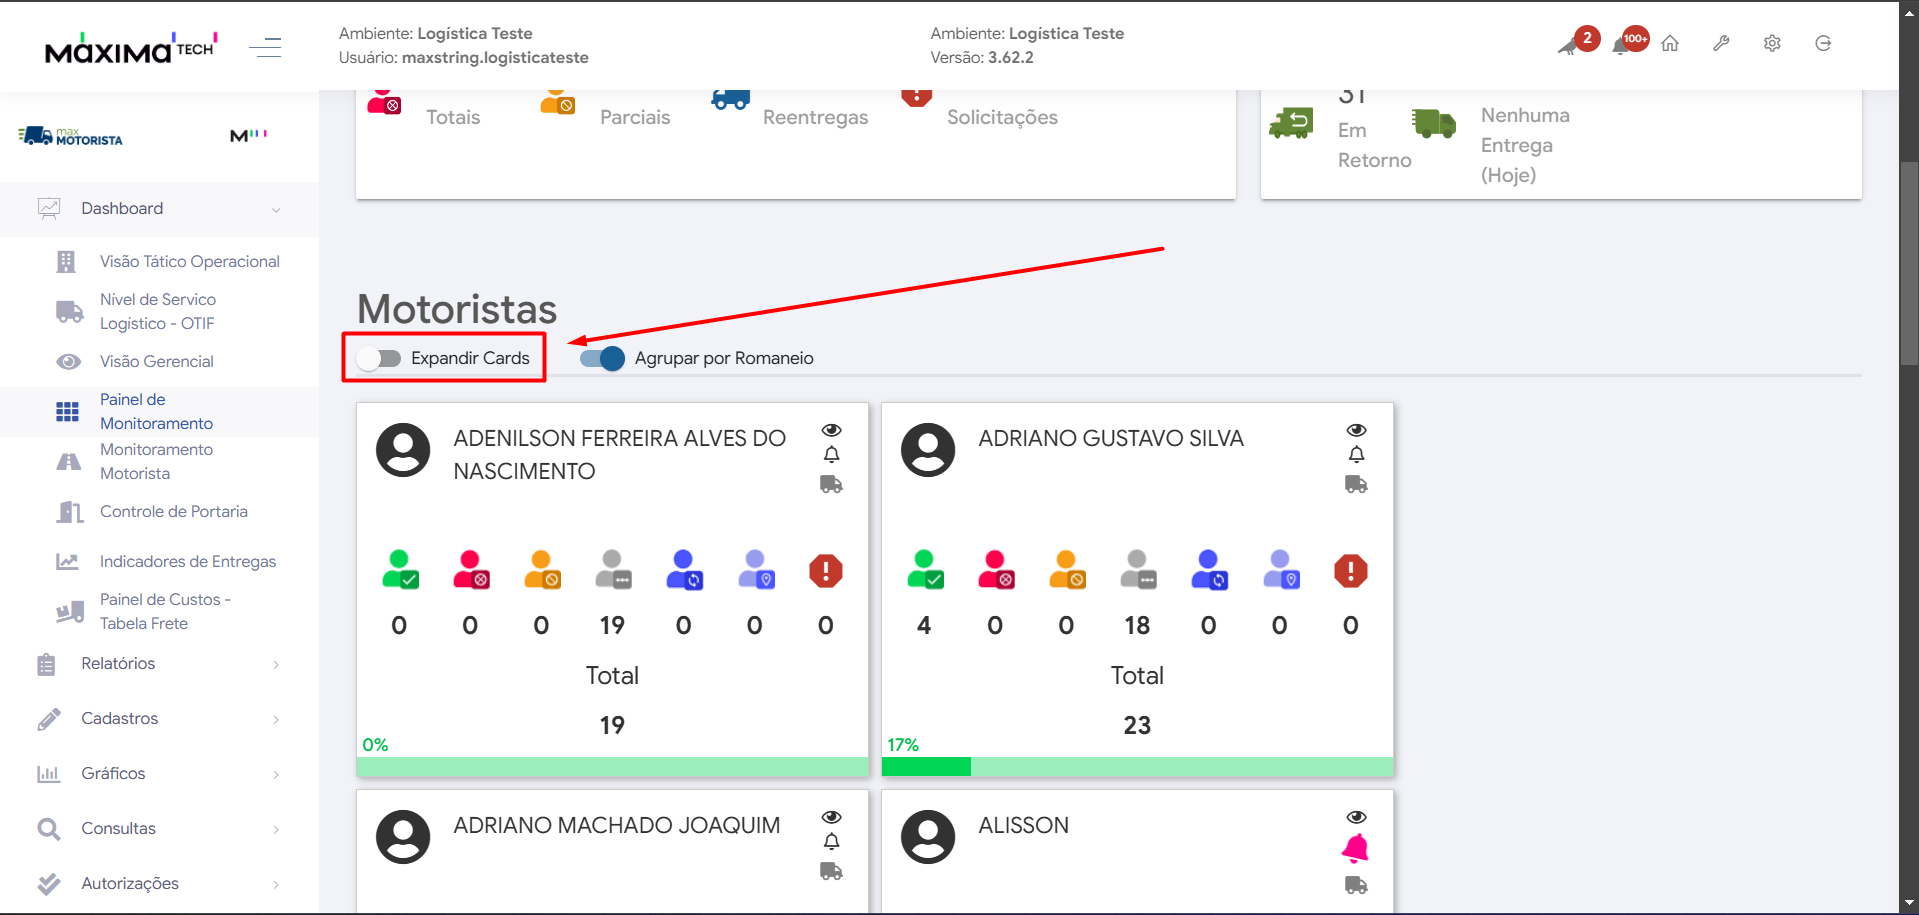Click bell icon on Adenilson Ferreira card
This screenshot has width=1919, height=915.
(x=831, y=455)
